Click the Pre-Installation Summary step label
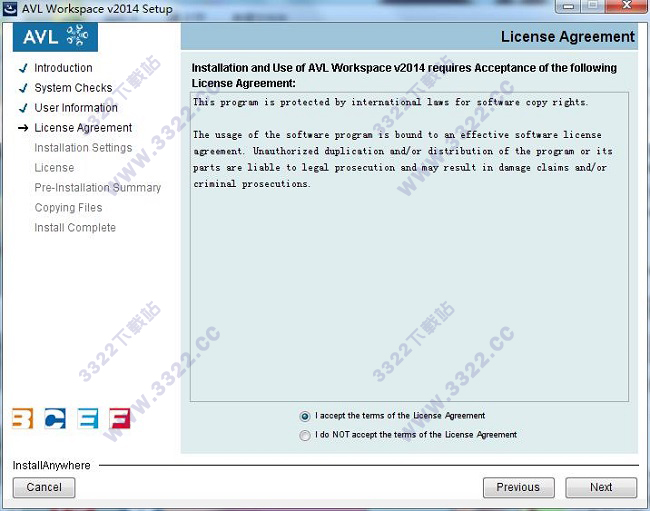The height and width of the screenshot is (511, 650). [x=97, y=188]
